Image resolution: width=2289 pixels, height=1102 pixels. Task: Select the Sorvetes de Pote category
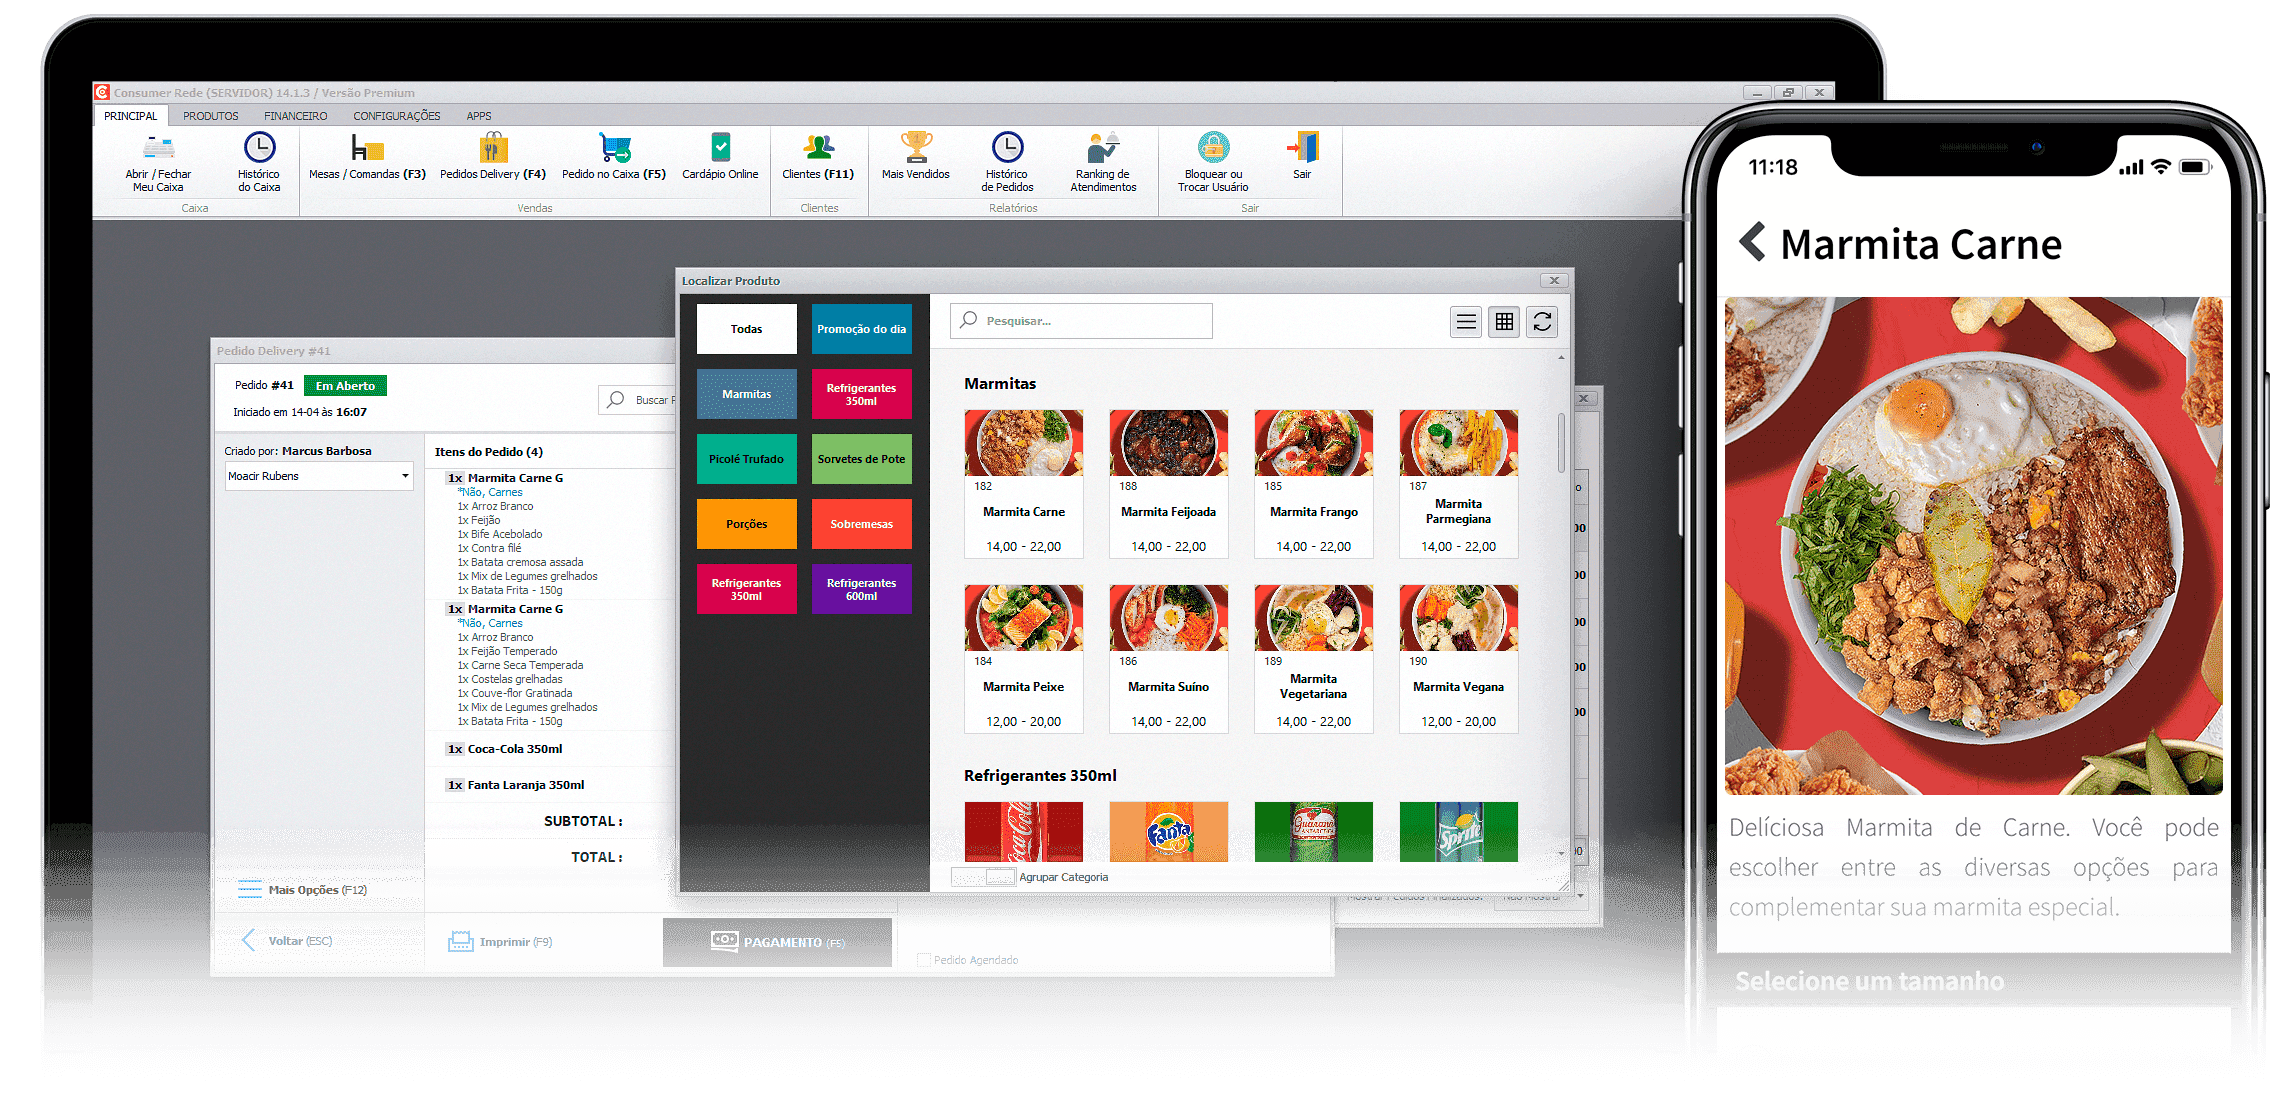coord(862,459)
